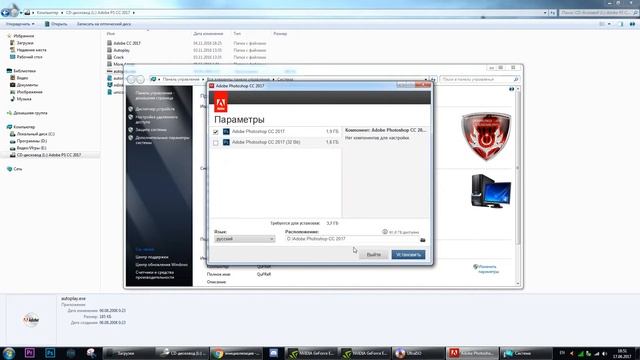Screen dimensions: 640x360
Task: Select the PS icon of the 32 Bit row
Action: [x=226, y=142]
